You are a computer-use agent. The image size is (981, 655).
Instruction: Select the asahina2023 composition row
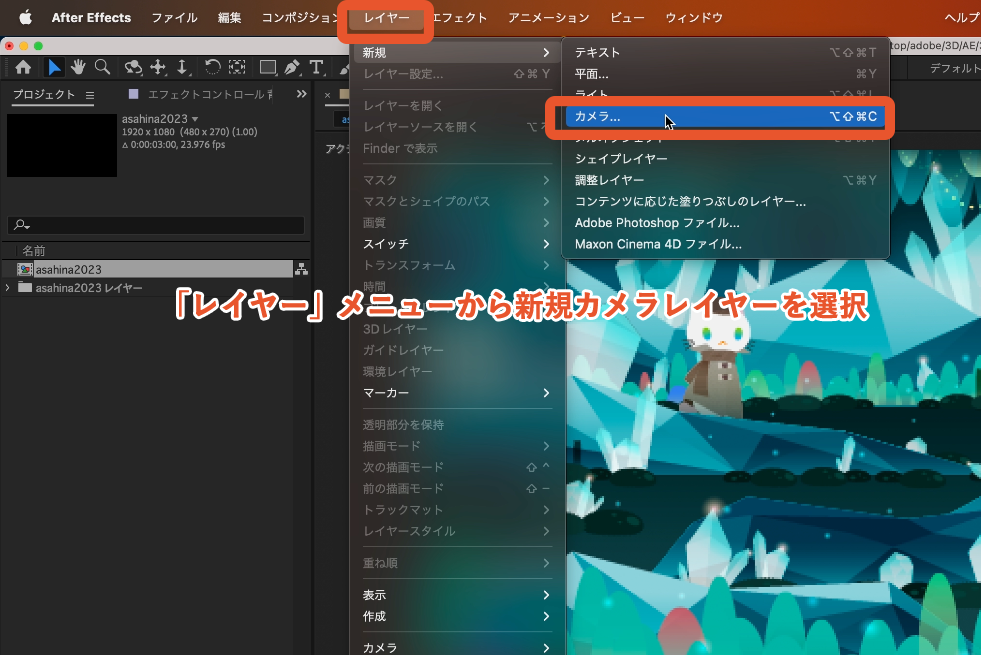[x=147, y=270]
